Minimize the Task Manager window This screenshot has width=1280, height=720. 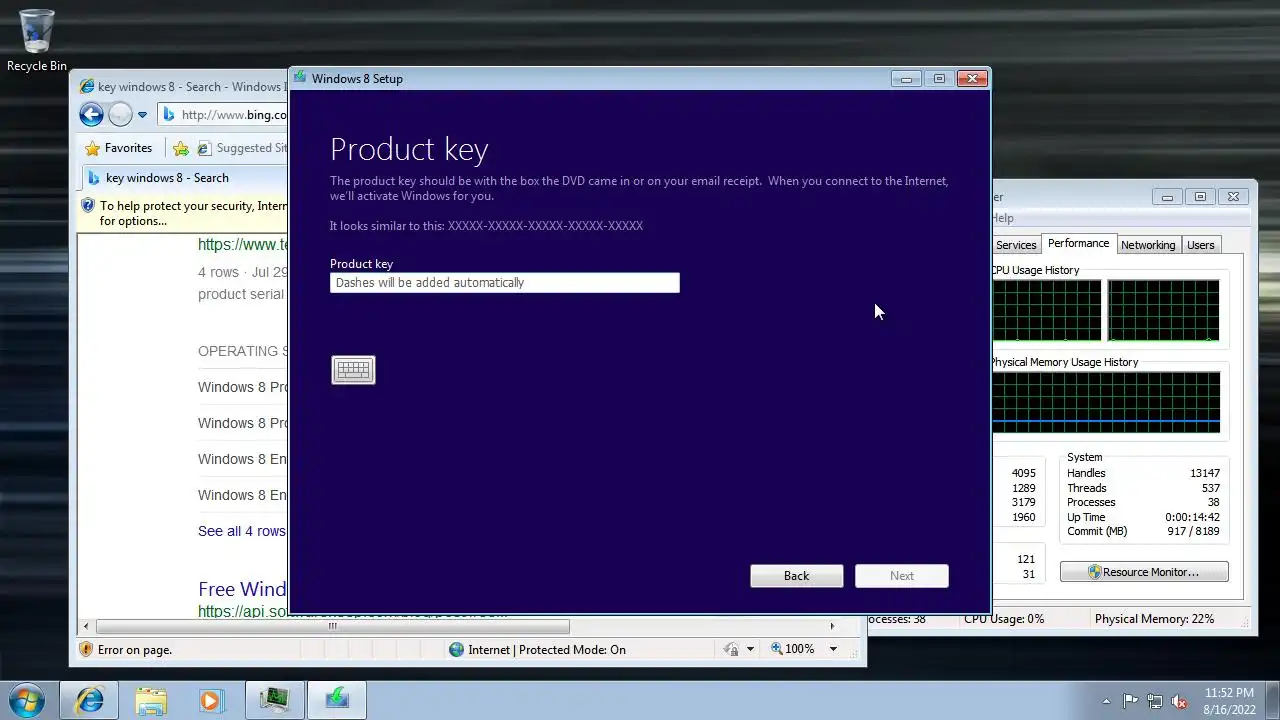1167,197
